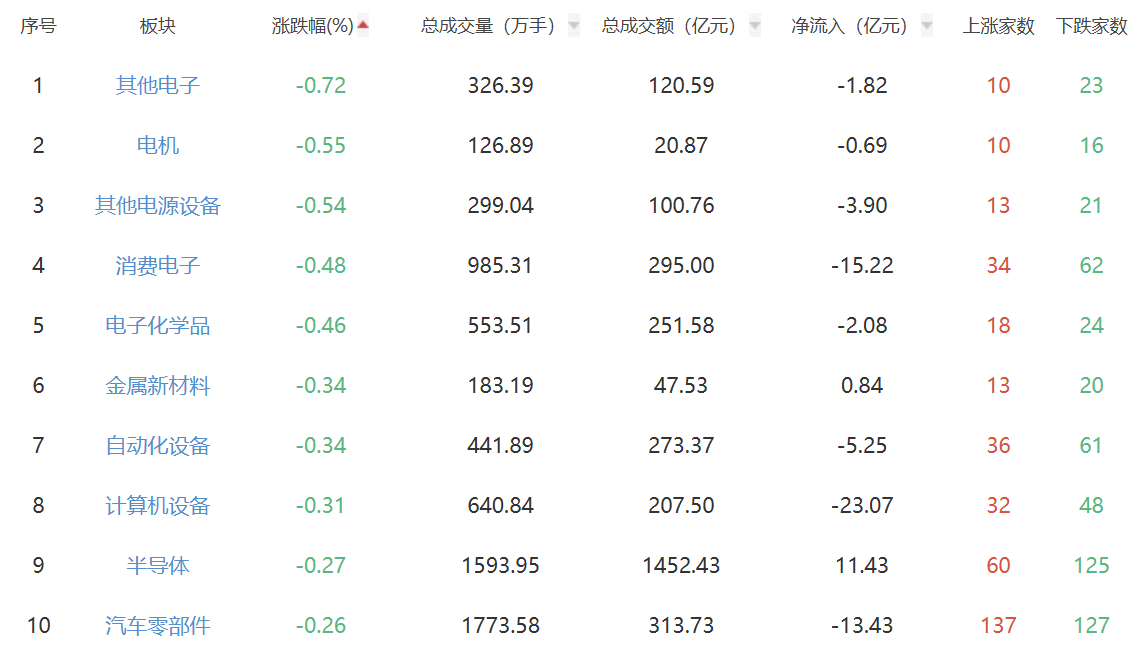
Task: Click falling count 125 for 半导体
Action: coord(1091,565)
